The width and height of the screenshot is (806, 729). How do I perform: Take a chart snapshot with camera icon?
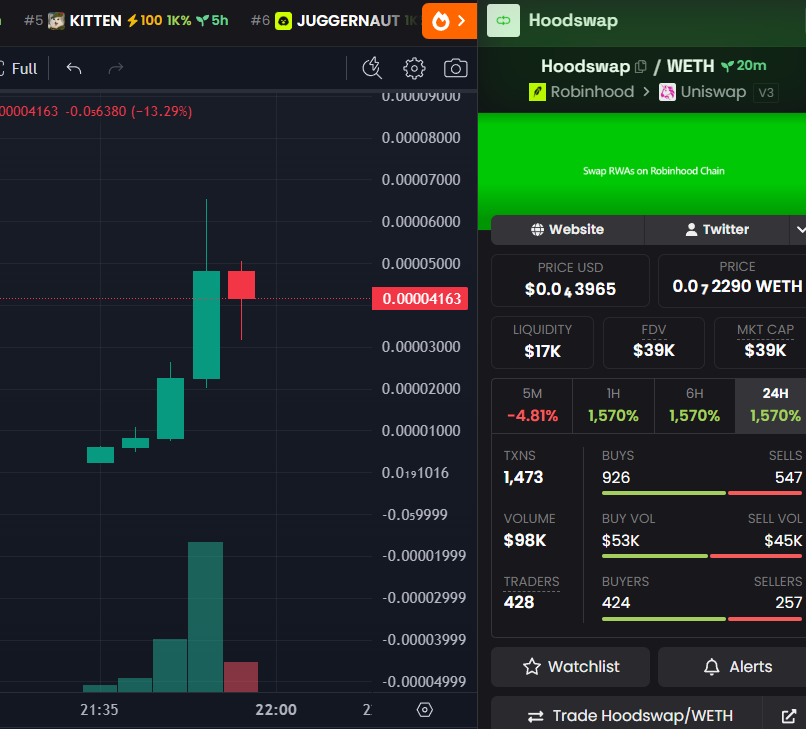pos(455,68)
